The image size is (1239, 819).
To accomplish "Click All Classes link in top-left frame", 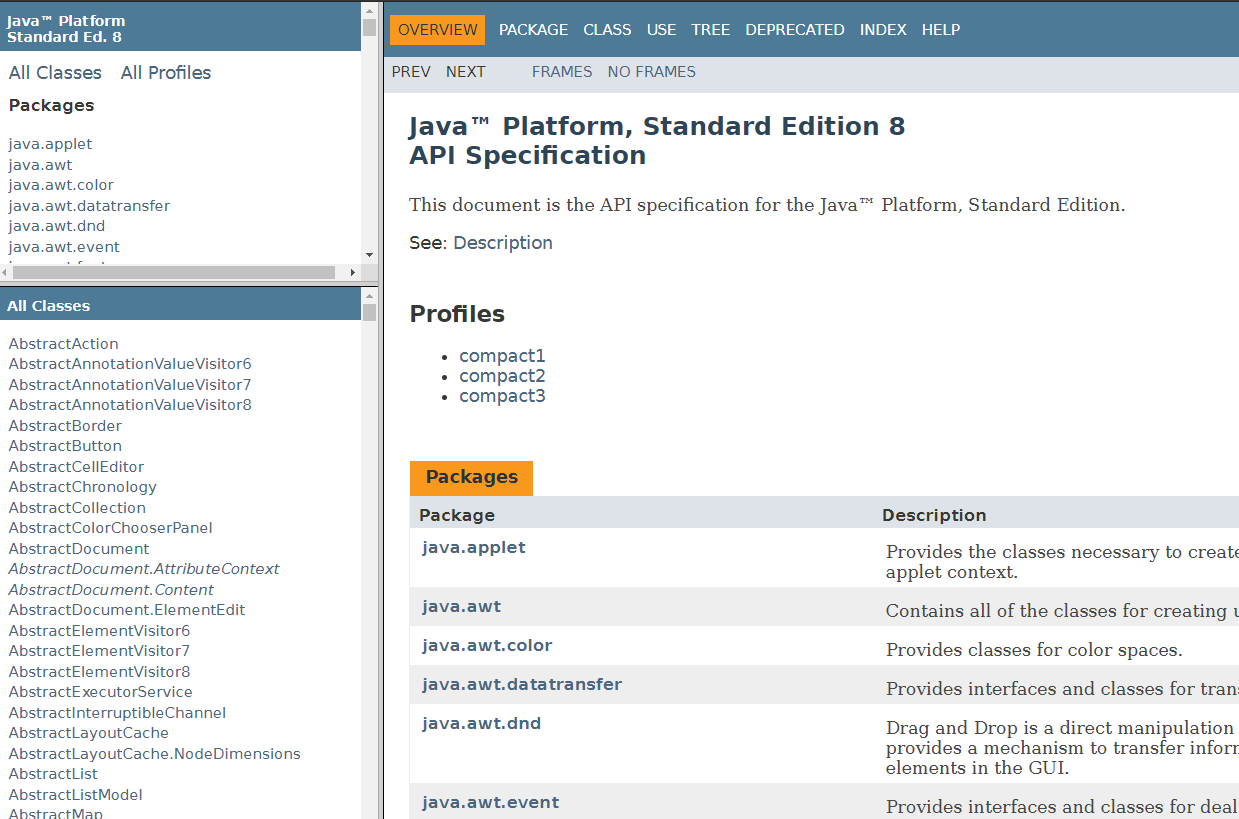I will [x=55, y=73].
